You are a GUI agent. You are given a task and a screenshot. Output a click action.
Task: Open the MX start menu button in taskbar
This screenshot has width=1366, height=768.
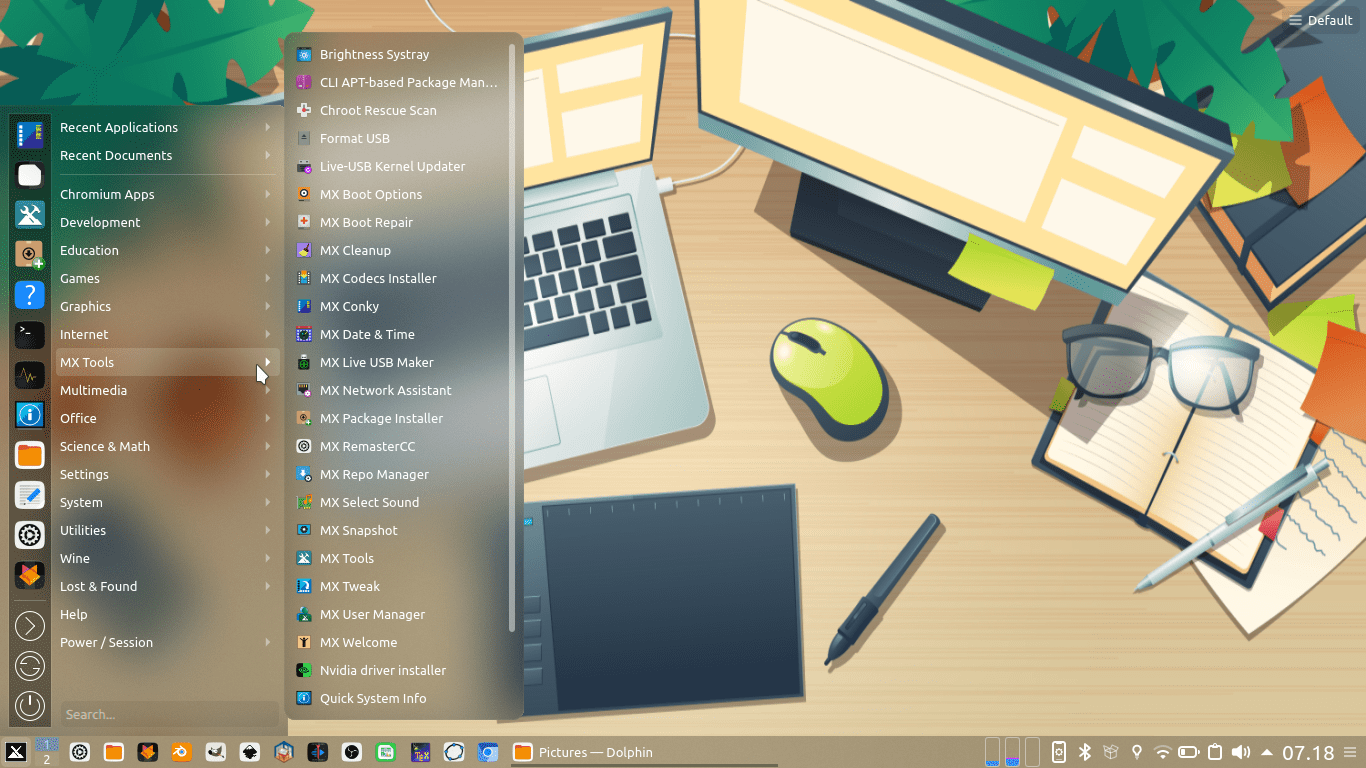click(15, 752)
